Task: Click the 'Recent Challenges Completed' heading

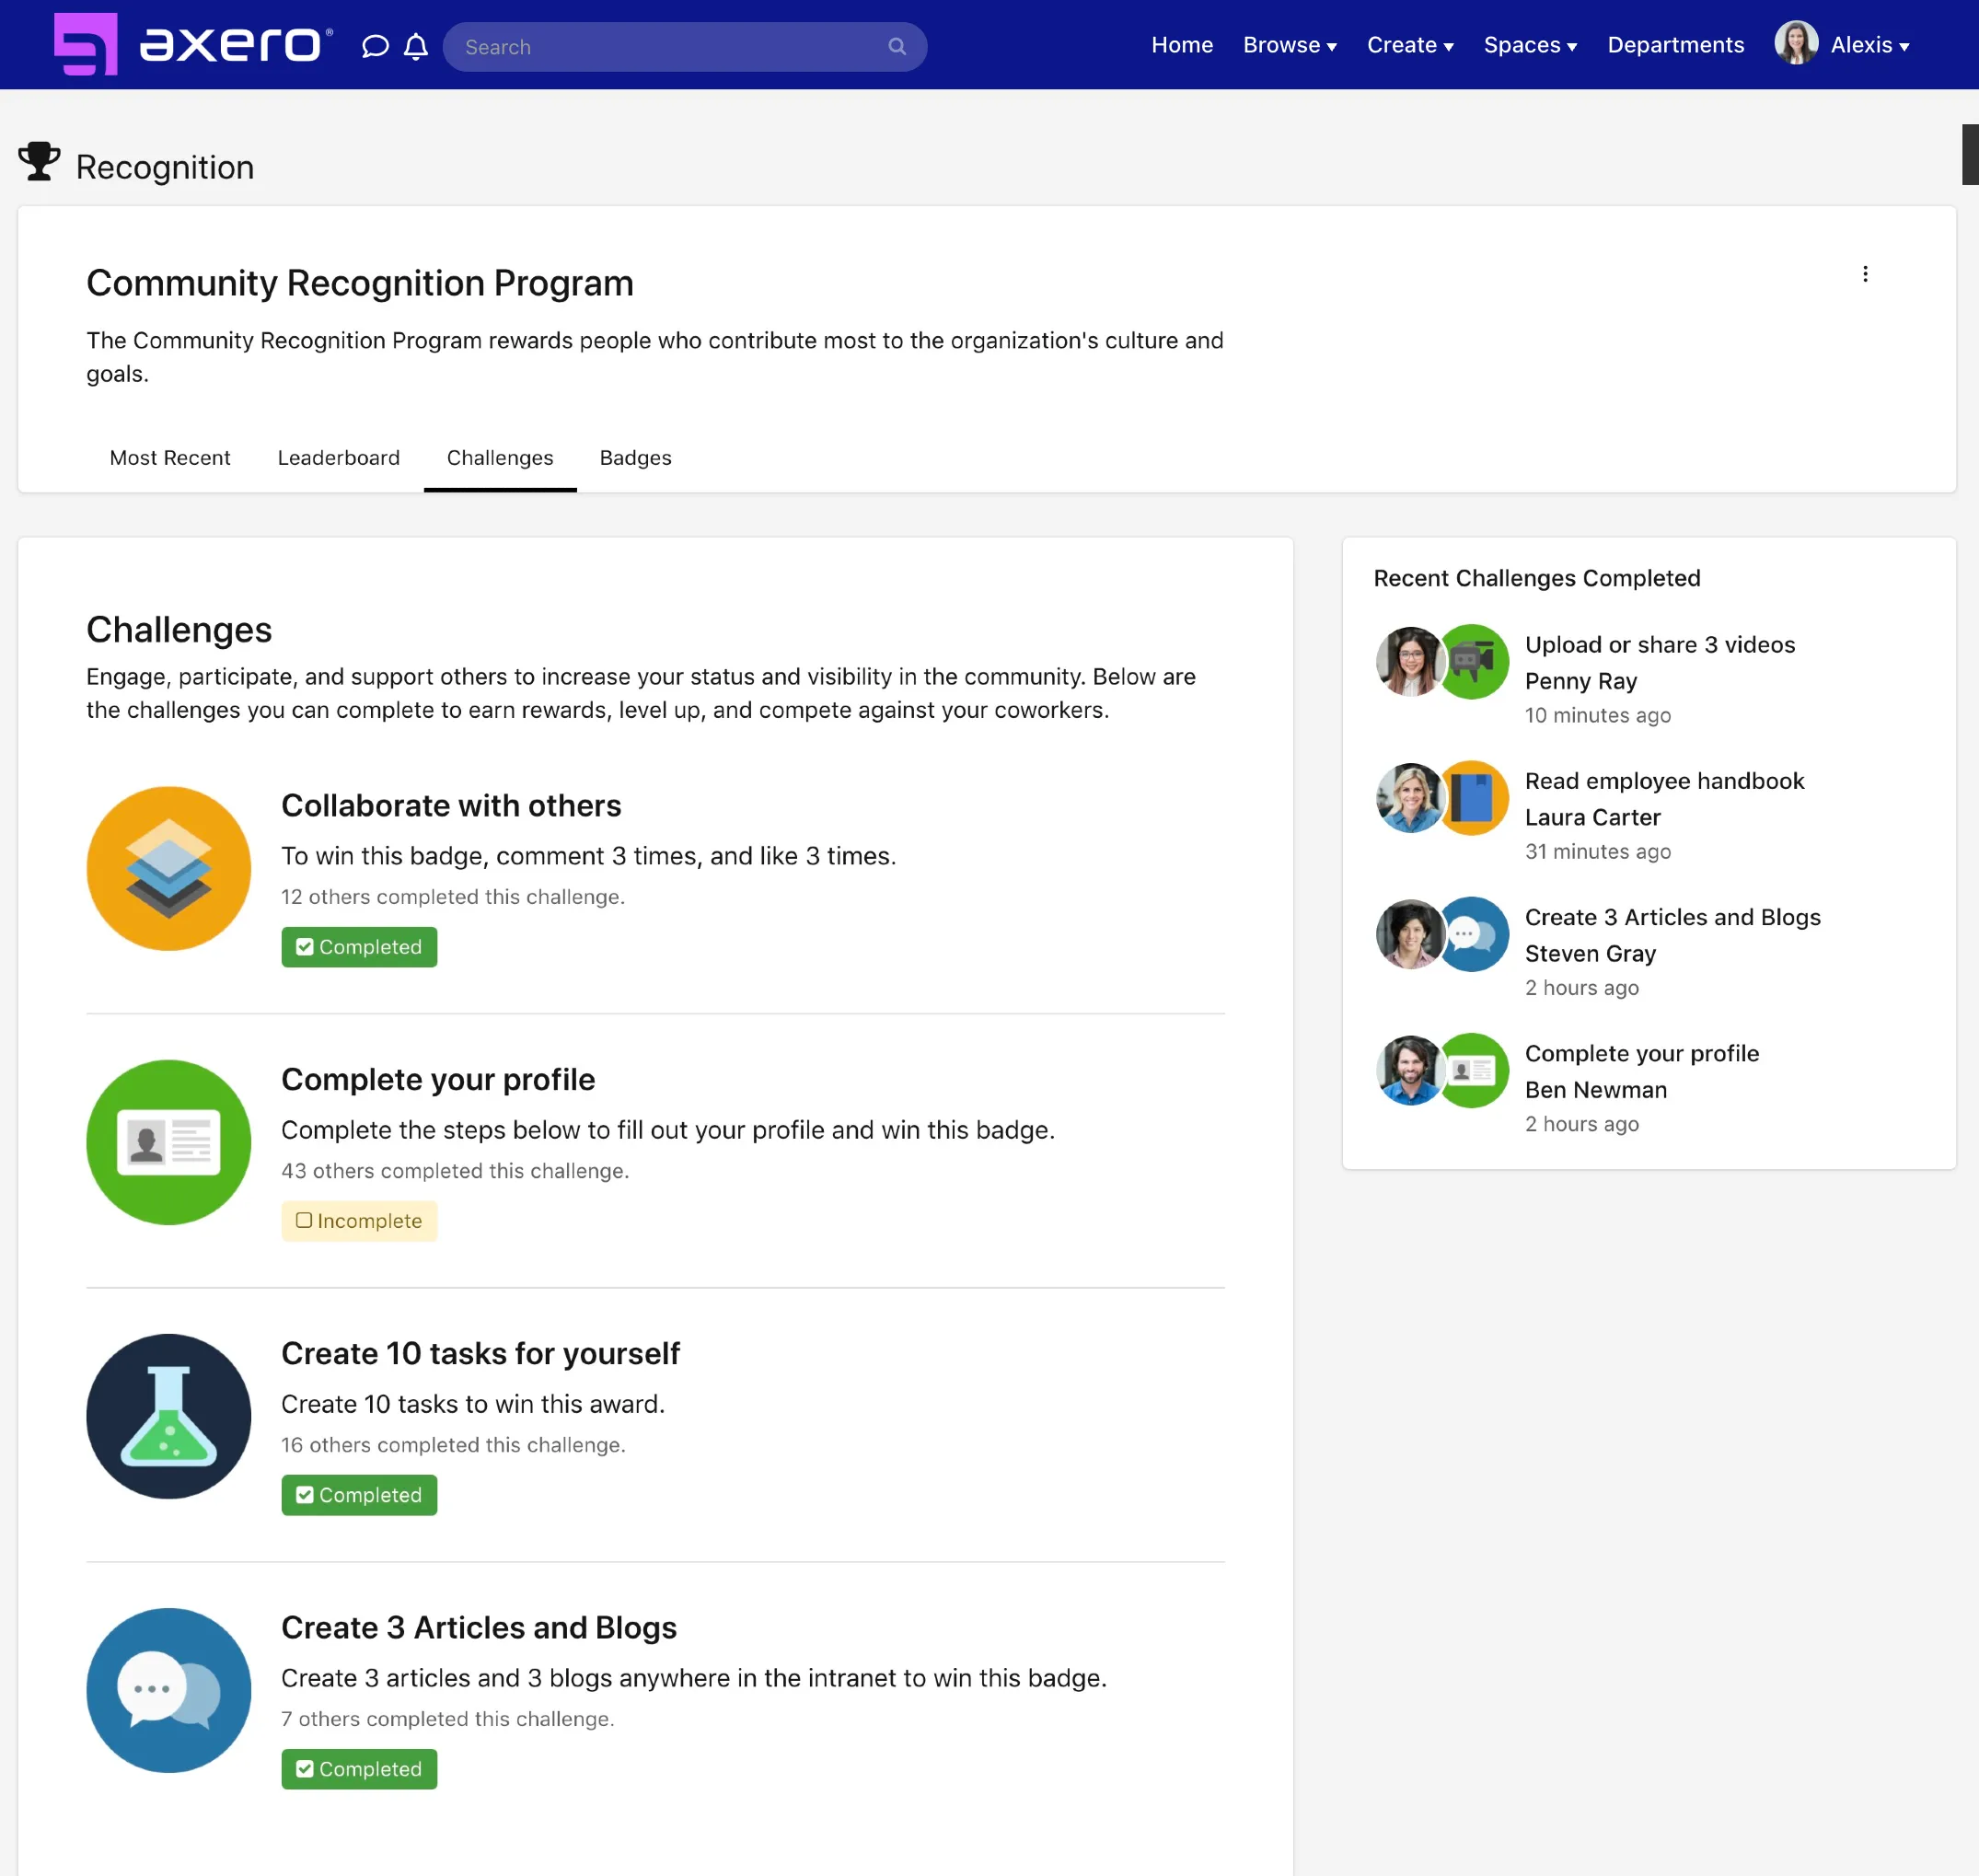Action: coord(1536,578)
